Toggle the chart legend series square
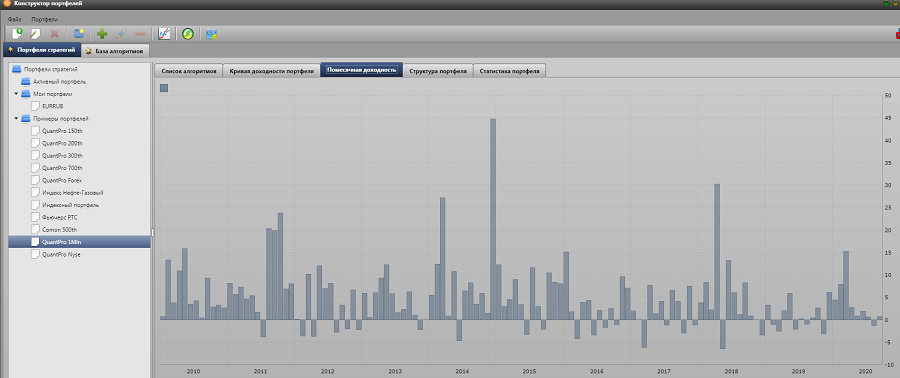Image resolution: width=900 pixels, height=378 pixels. click(x=164, y=88)
